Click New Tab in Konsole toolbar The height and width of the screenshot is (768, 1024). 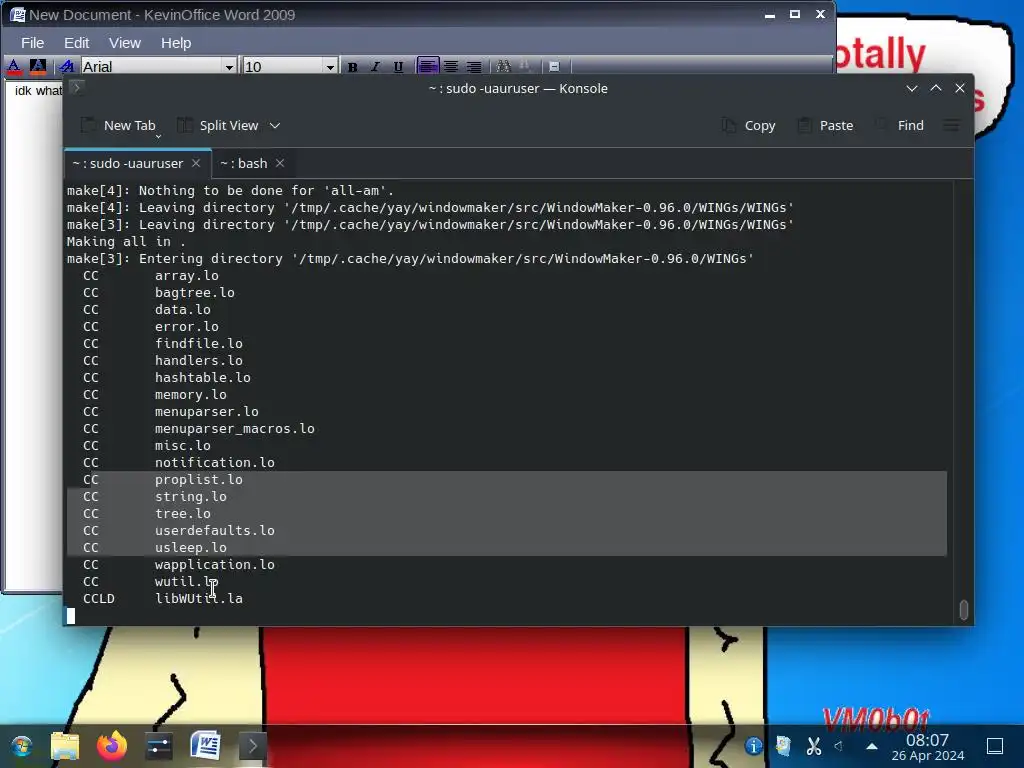[119, 125]
